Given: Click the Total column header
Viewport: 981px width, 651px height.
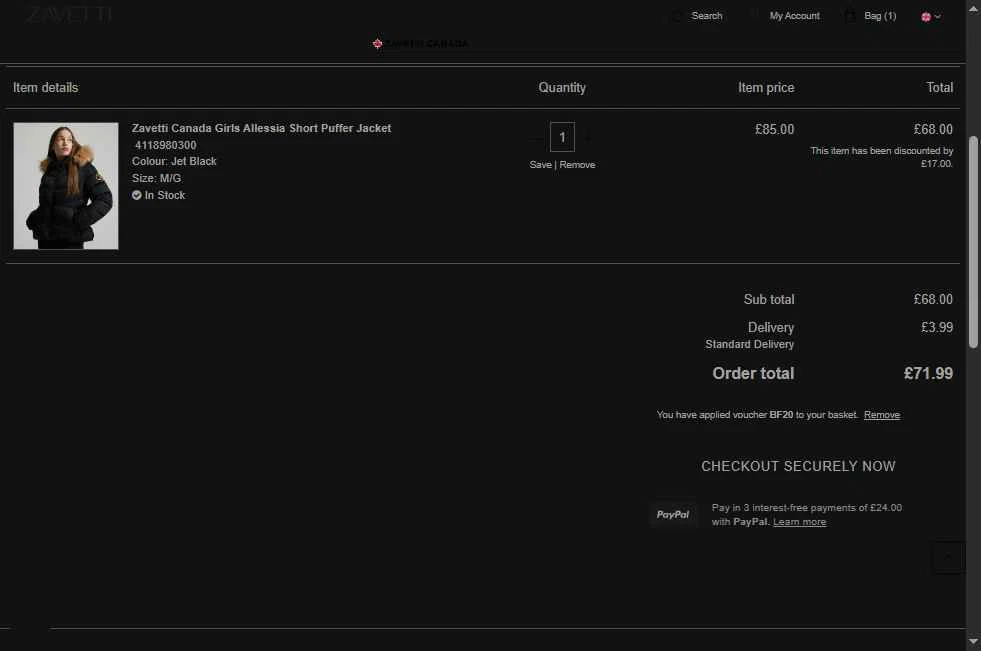Looking at the screenshot, I should point(940,88).
